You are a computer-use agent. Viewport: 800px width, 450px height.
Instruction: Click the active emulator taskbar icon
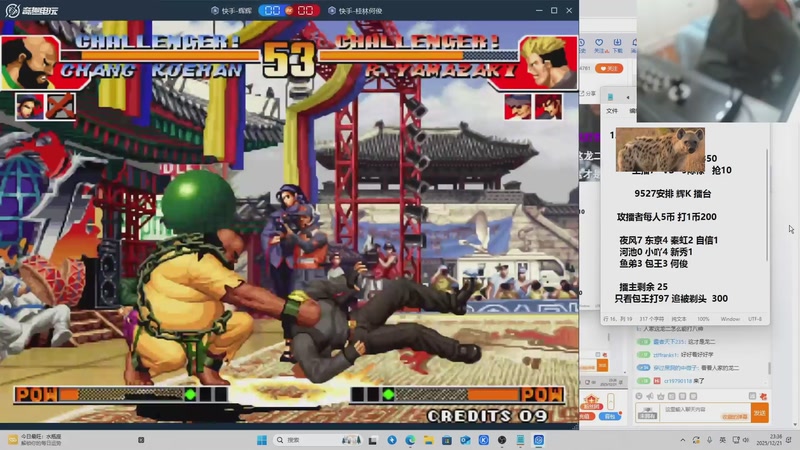click(x=539, y=440)
